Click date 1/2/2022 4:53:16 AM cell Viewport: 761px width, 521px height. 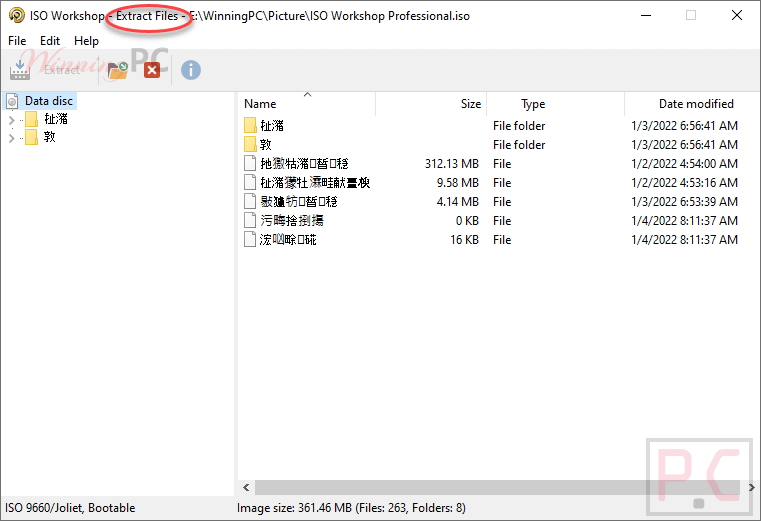coord(684,183)
